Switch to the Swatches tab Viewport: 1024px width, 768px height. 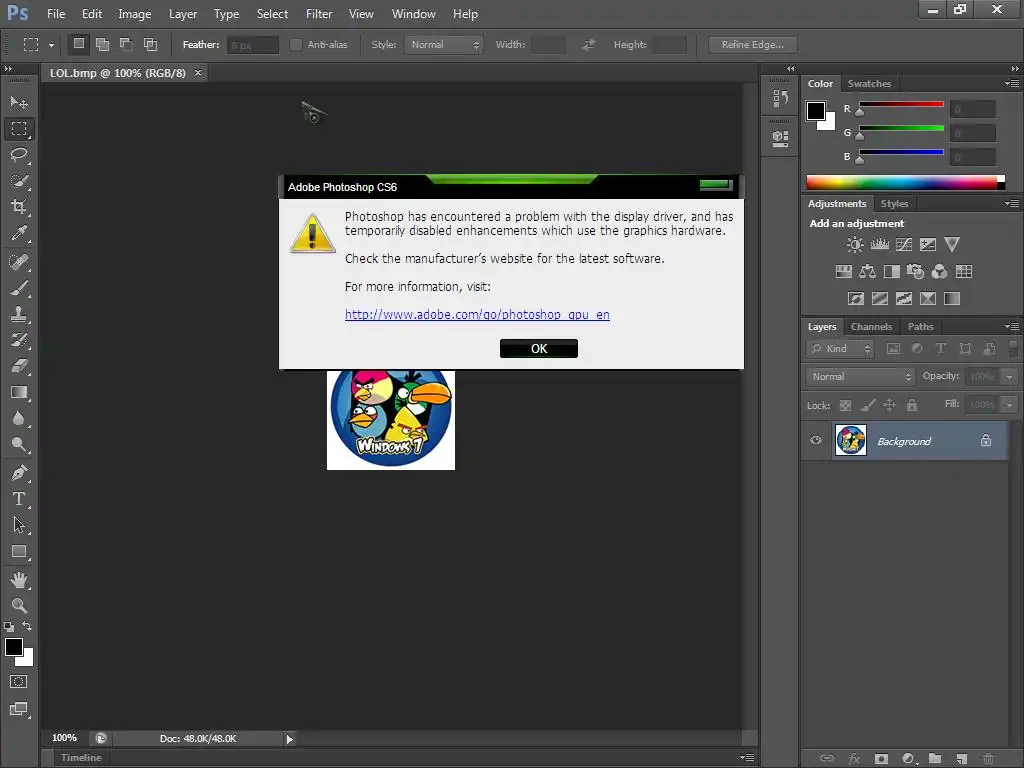click(x=869, y=84)
